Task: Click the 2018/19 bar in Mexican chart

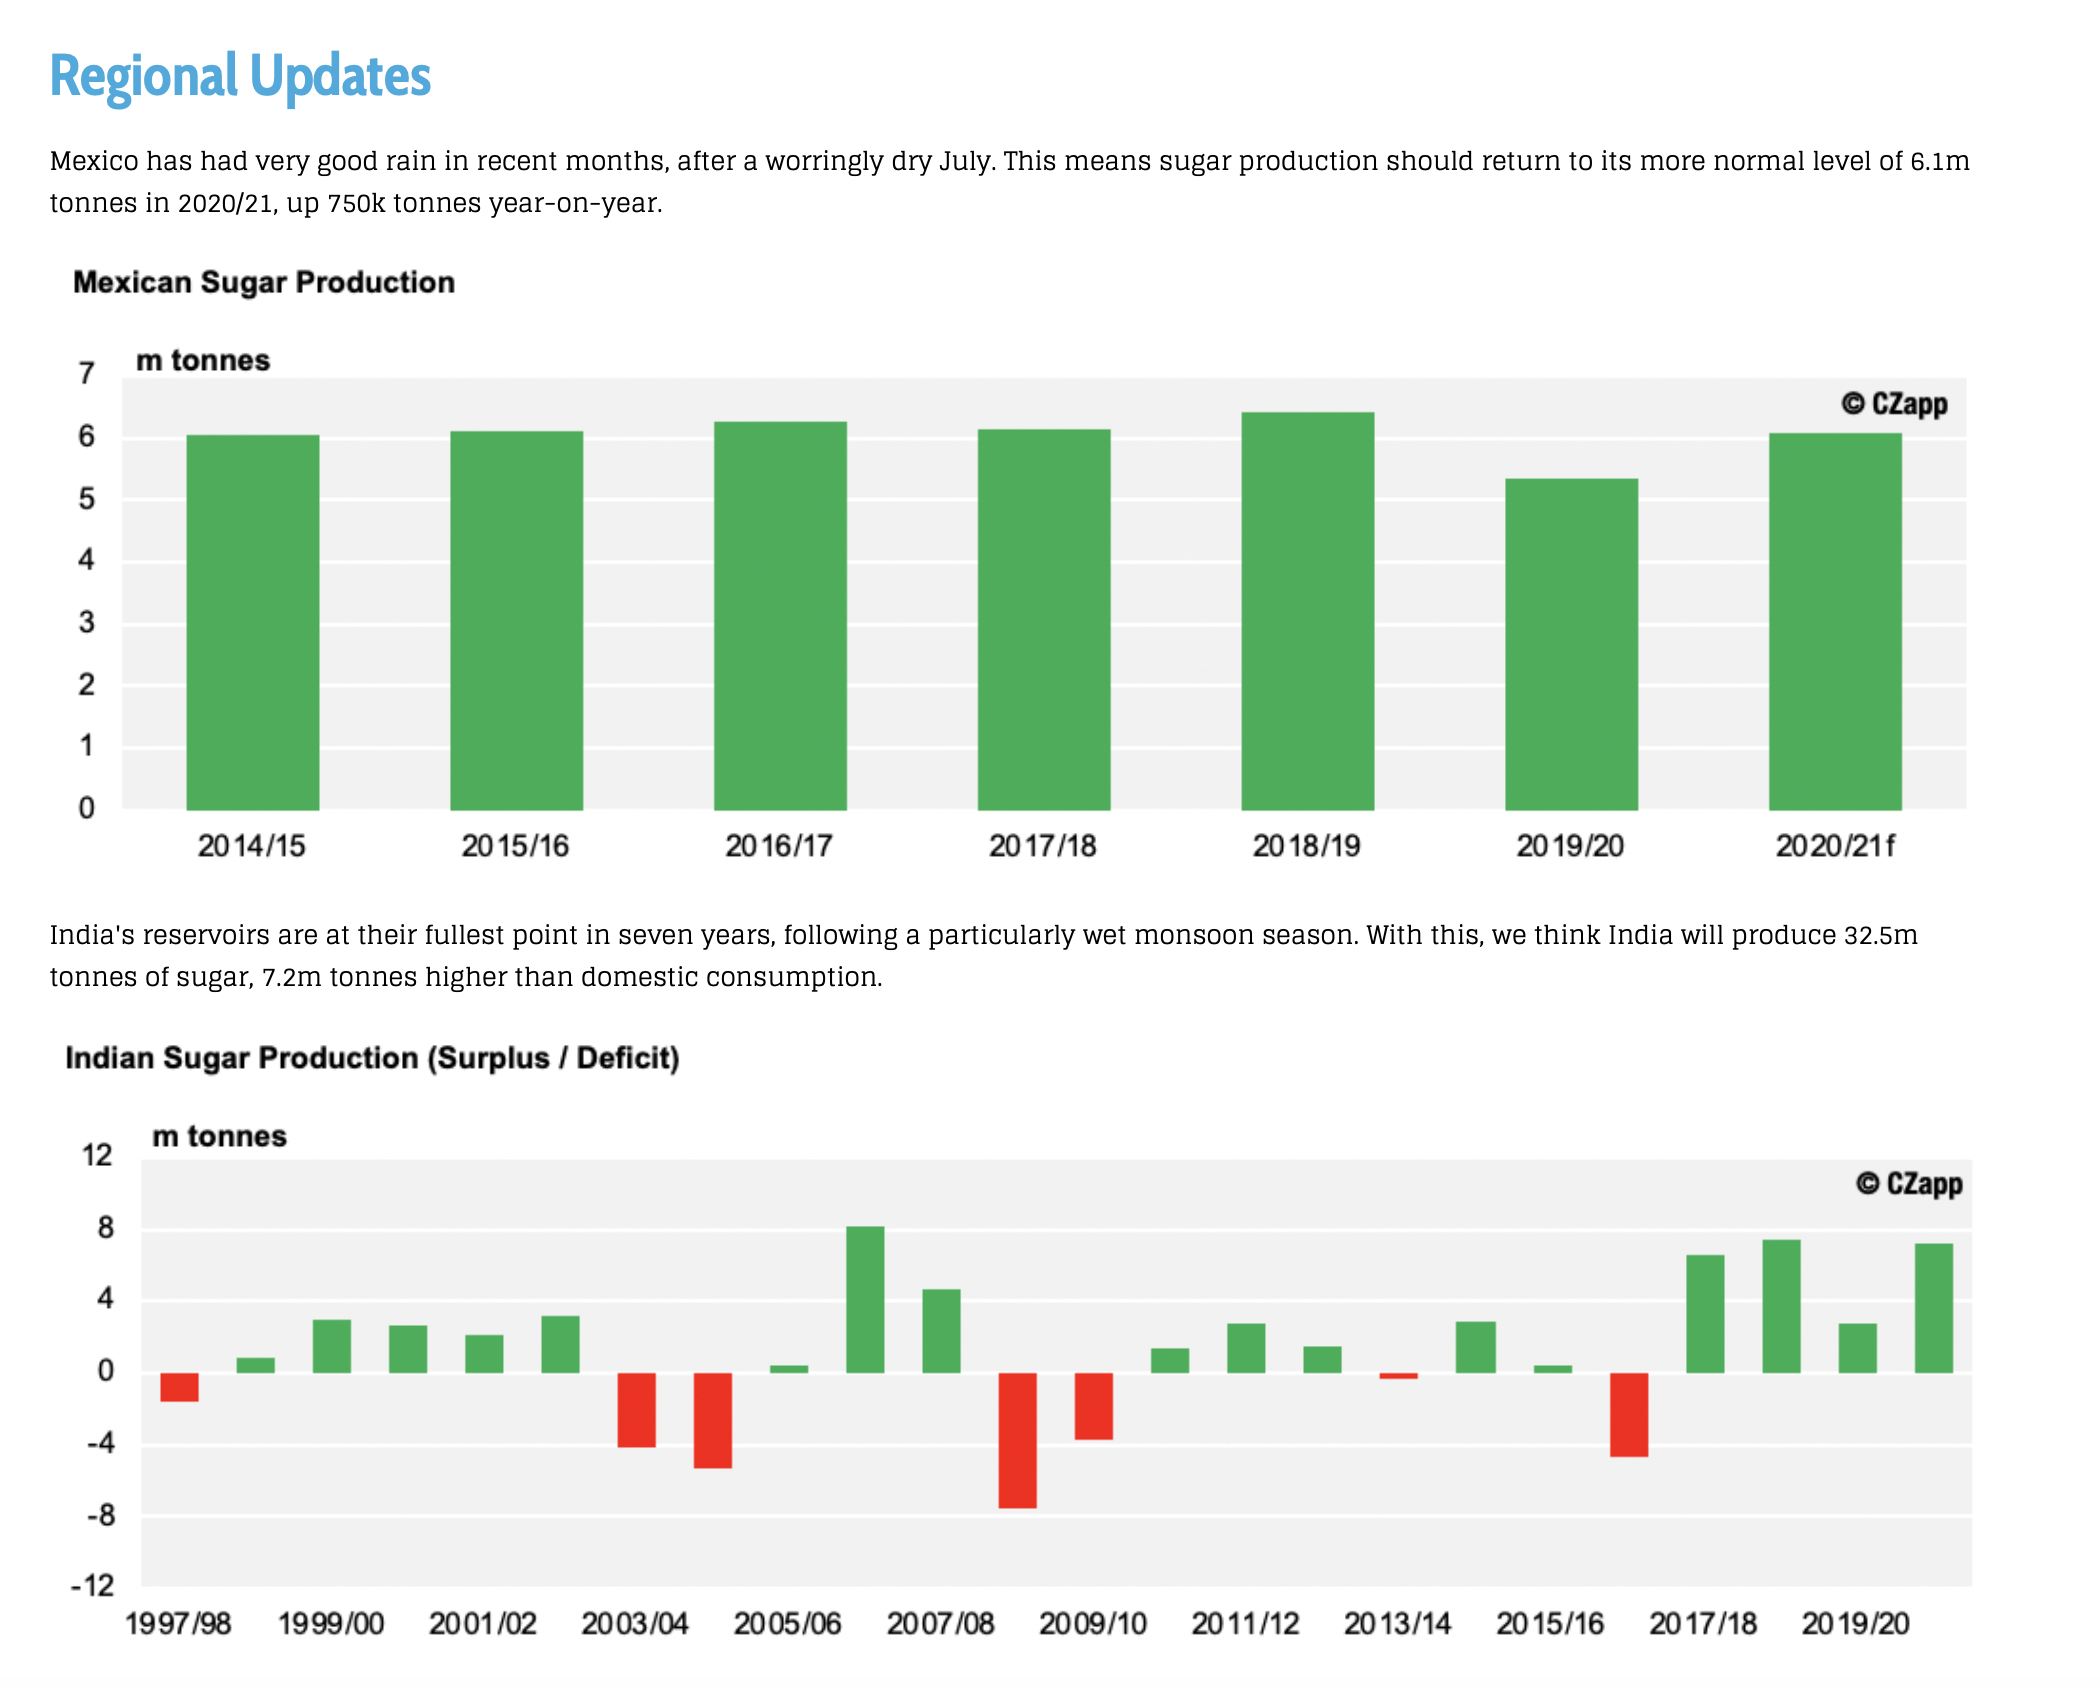Action: pos(1308,611)
